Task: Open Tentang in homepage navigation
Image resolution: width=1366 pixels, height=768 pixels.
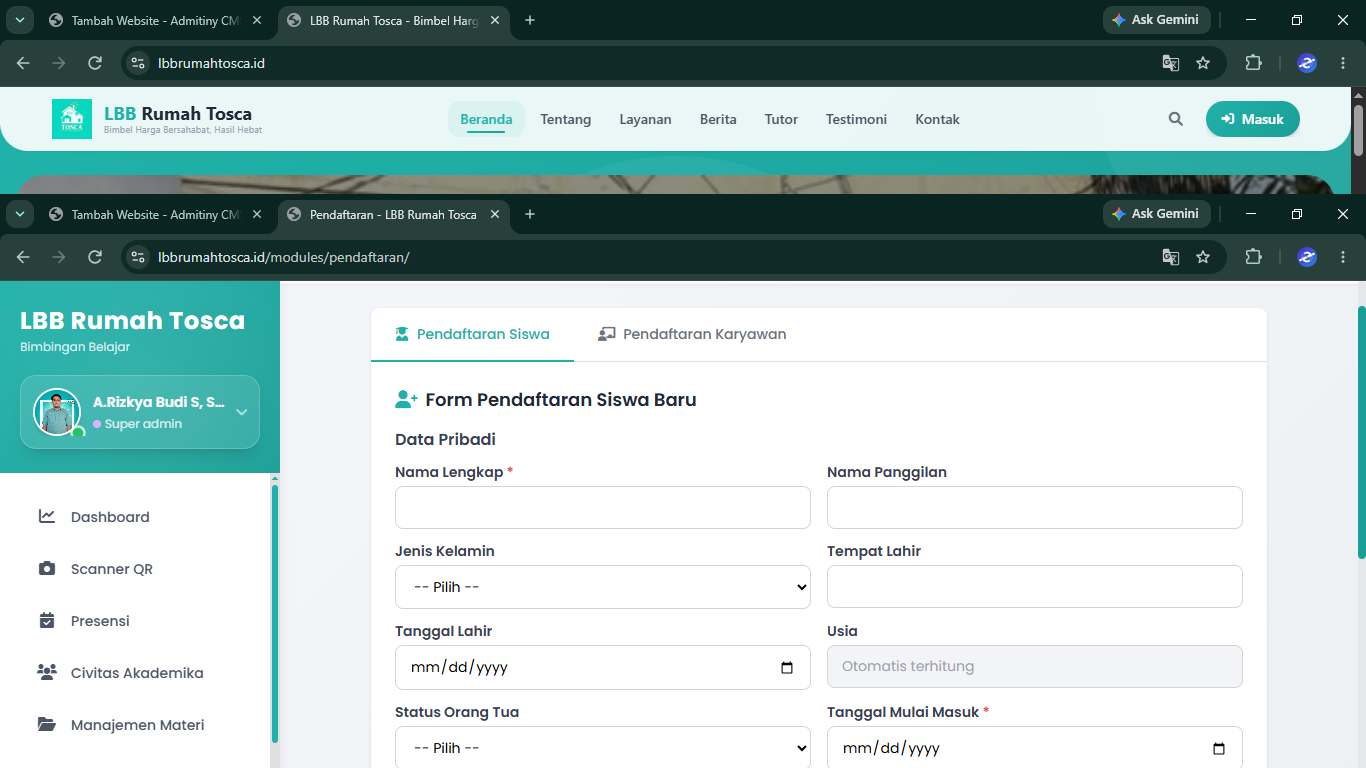Action: (x=566, y=119)
